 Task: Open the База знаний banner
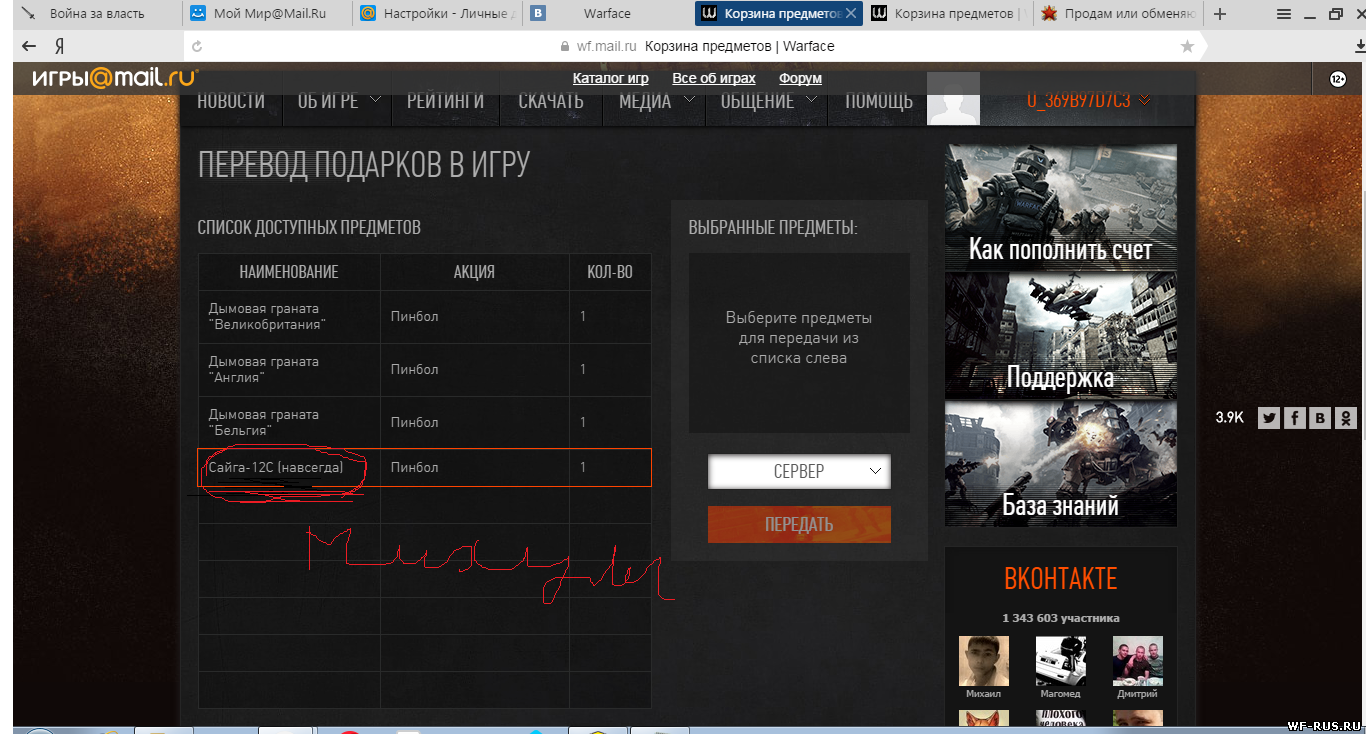click(x=1060, y=463)
